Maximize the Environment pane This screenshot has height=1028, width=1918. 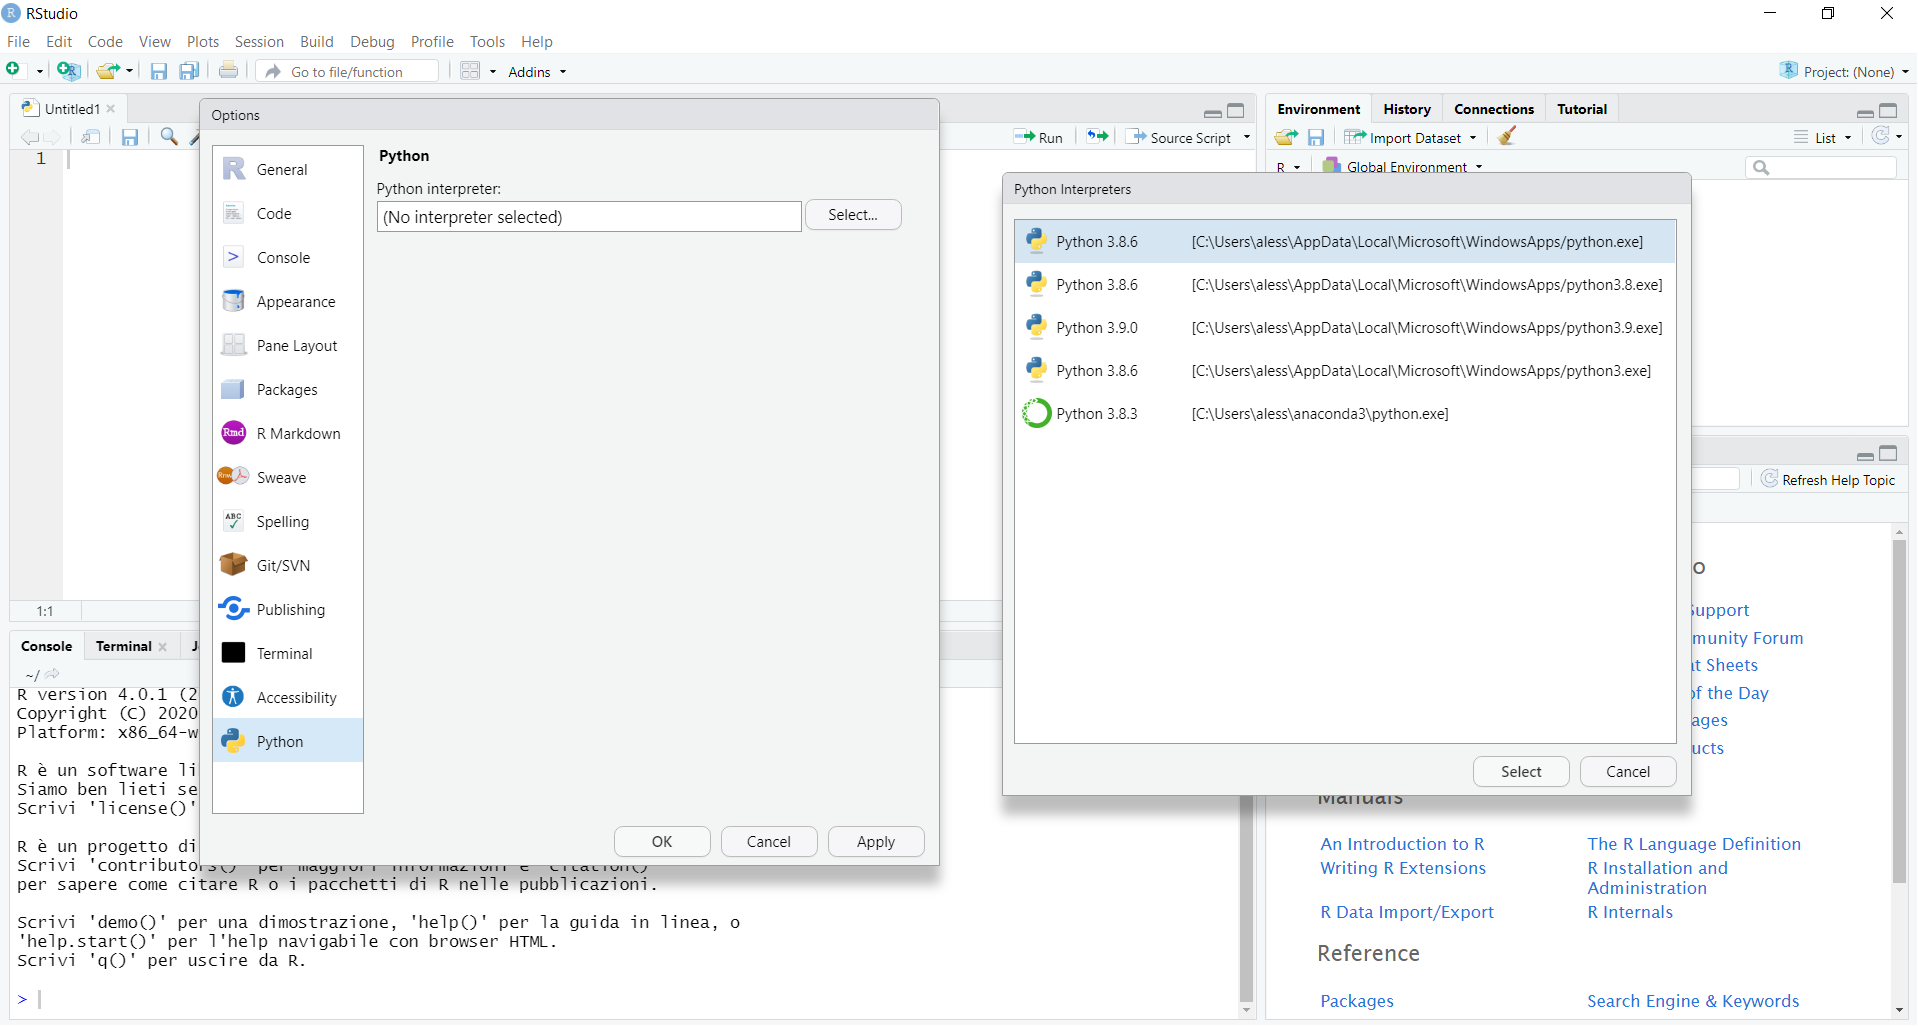(1888, 110)
